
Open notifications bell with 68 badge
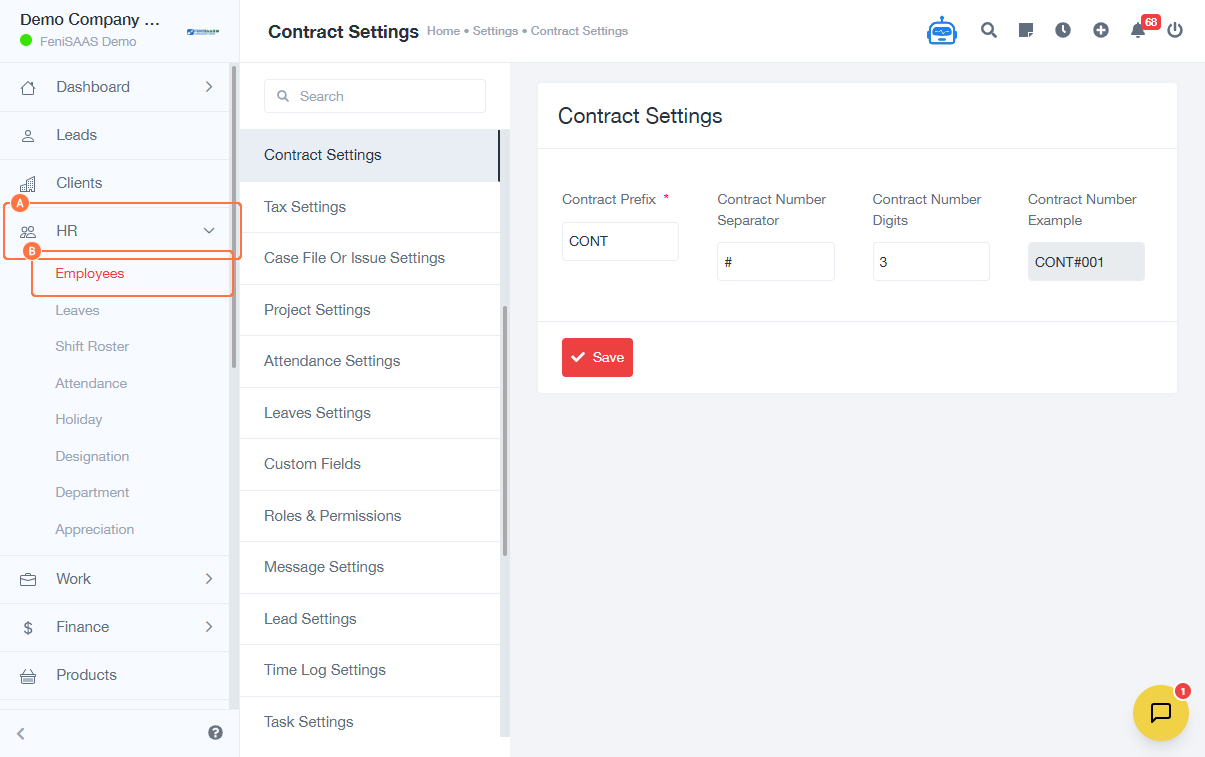[x=1138, y=30]
